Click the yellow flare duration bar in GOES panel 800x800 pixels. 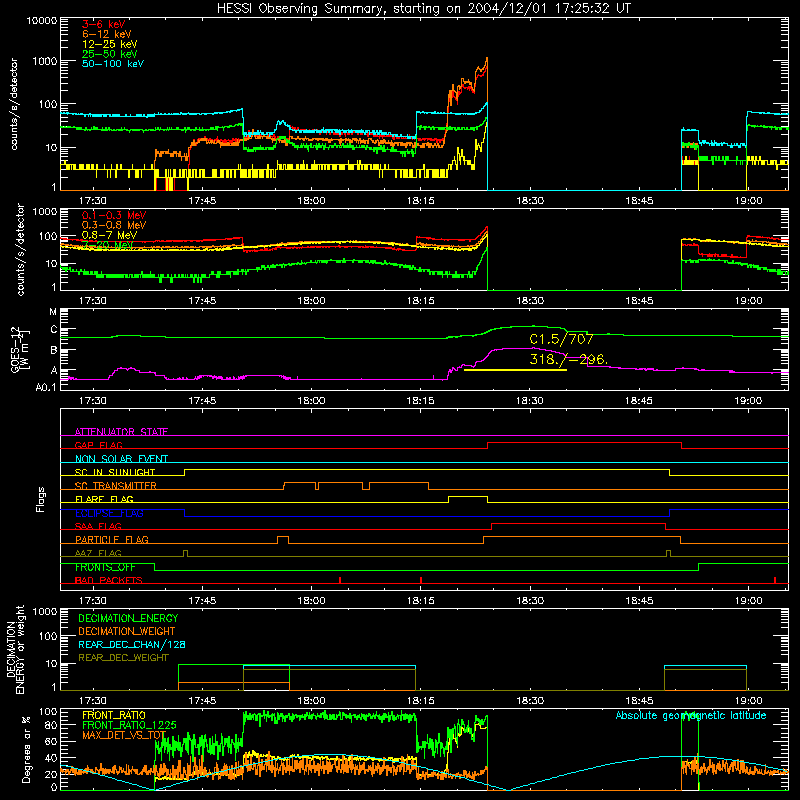point(515,370)
